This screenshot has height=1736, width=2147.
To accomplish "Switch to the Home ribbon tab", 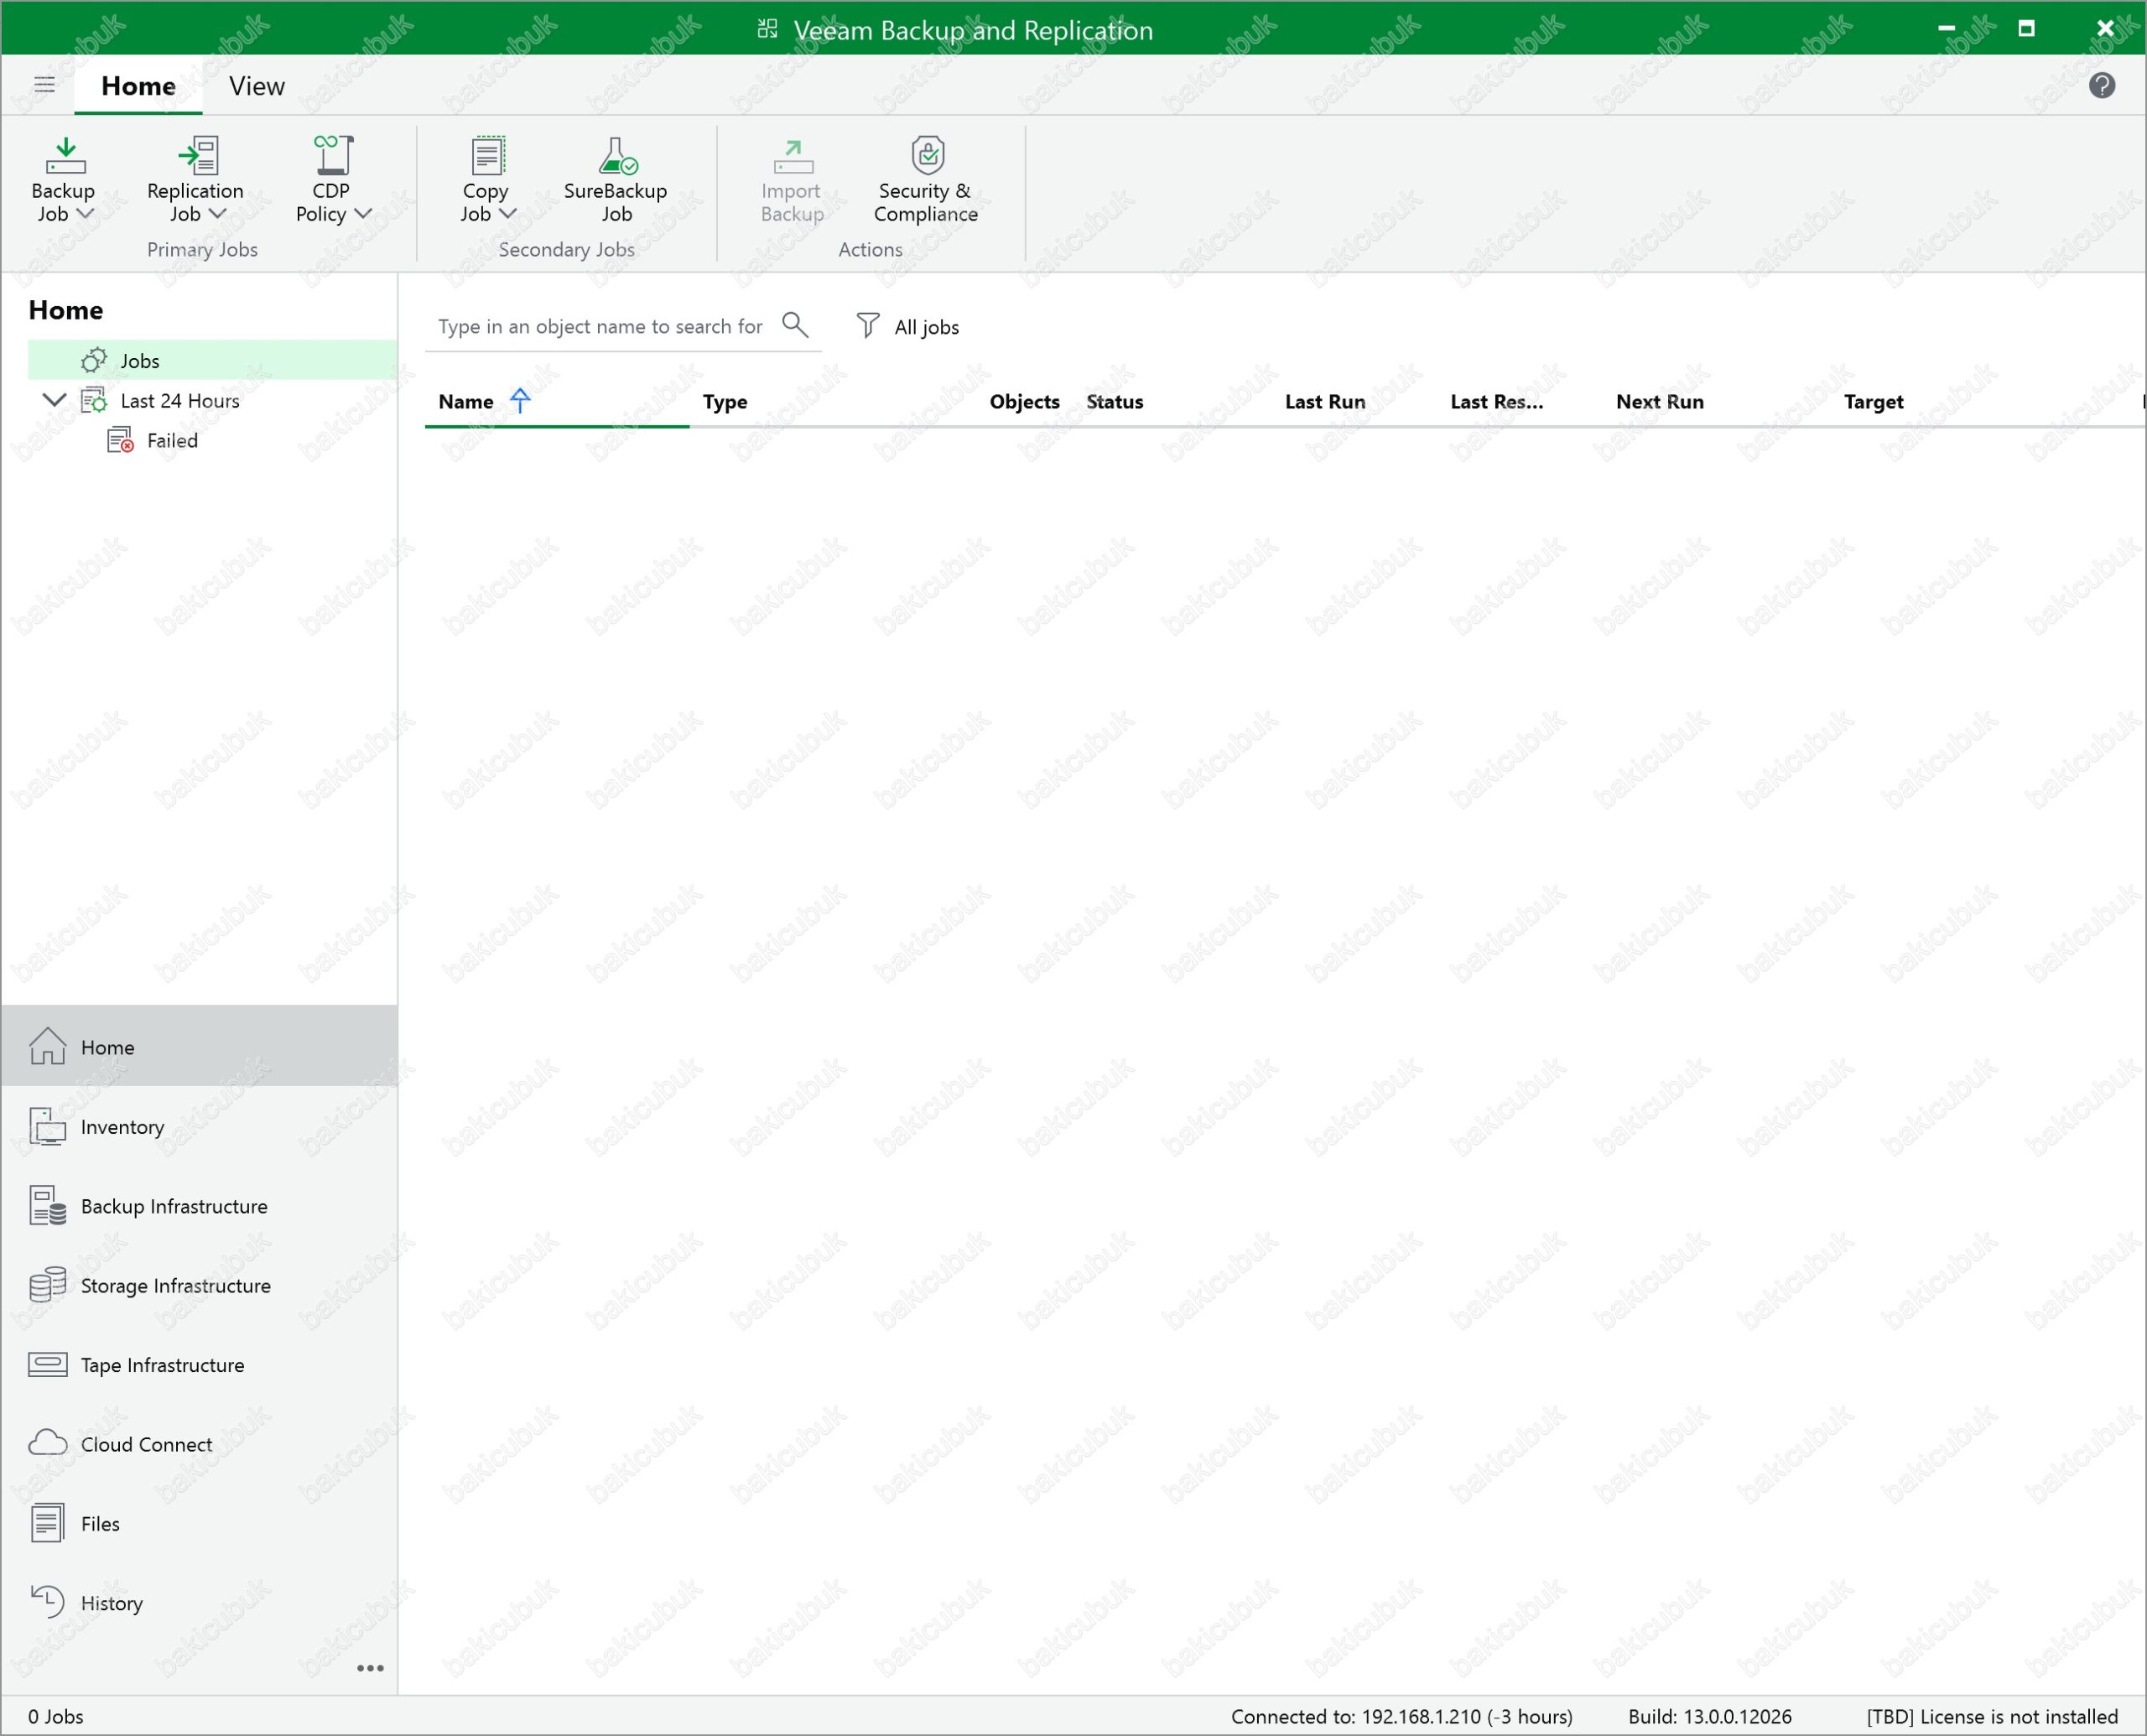I will pyautogui.click(x=138, y=86).
